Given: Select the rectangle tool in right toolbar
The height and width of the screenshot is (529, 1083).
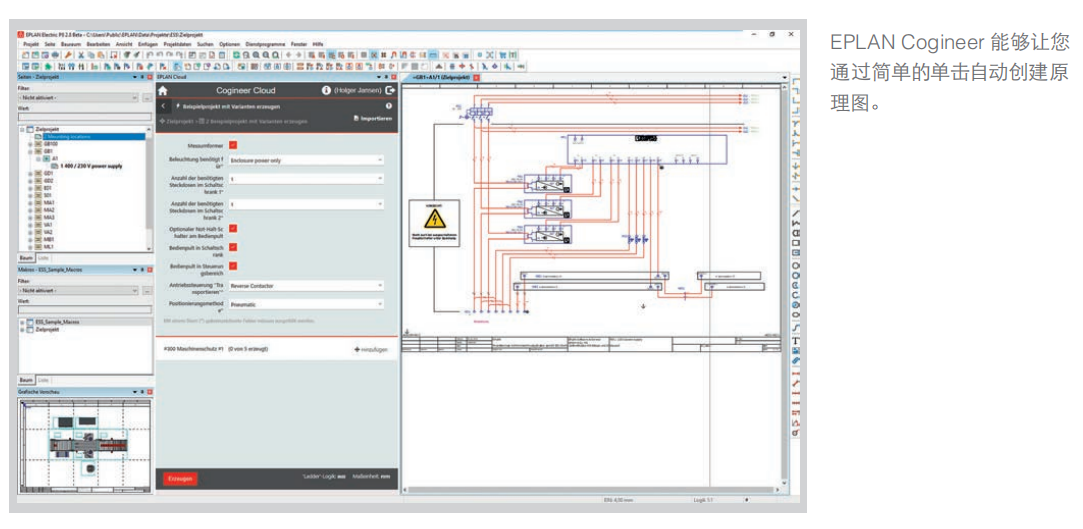Looking at the screenshot, I should coord(796,243).
